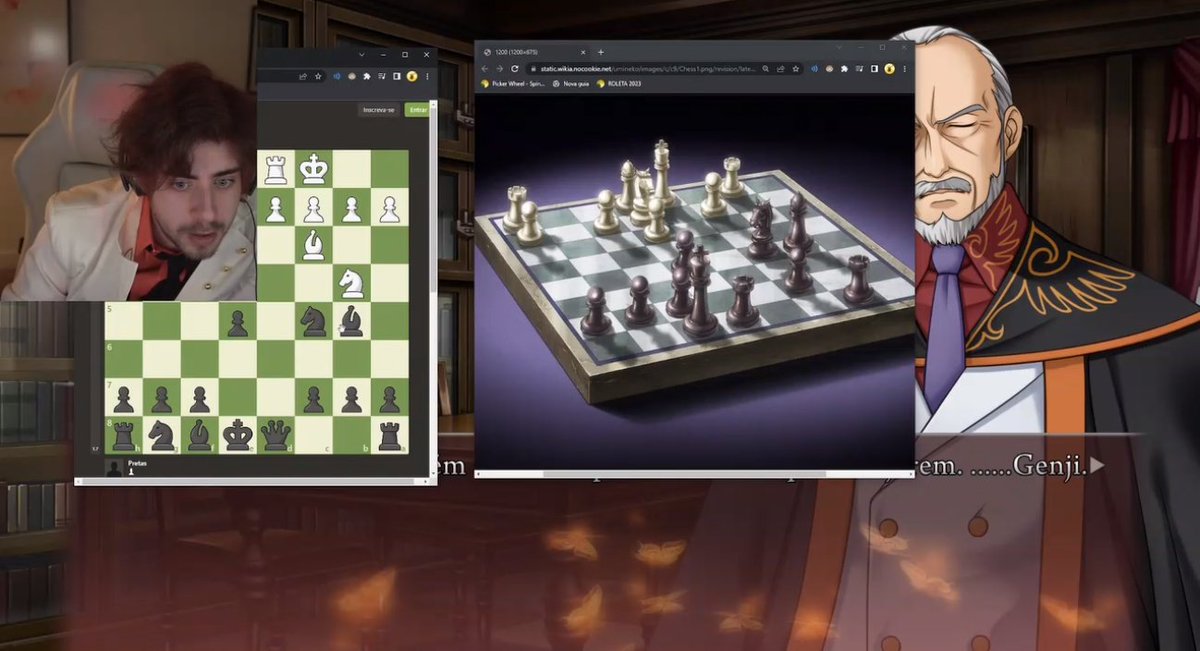
Task: Close the '1200 (1200×675)' tab
Action: [x=583, y=52]
